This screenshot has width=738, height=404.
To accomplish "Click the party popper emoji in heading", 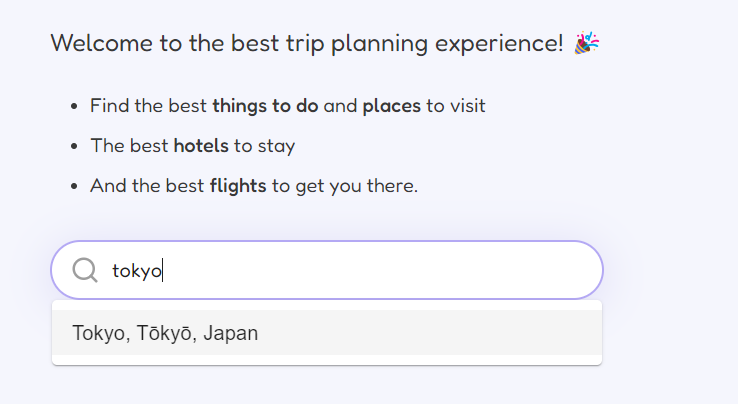I will tap(586, 43).
